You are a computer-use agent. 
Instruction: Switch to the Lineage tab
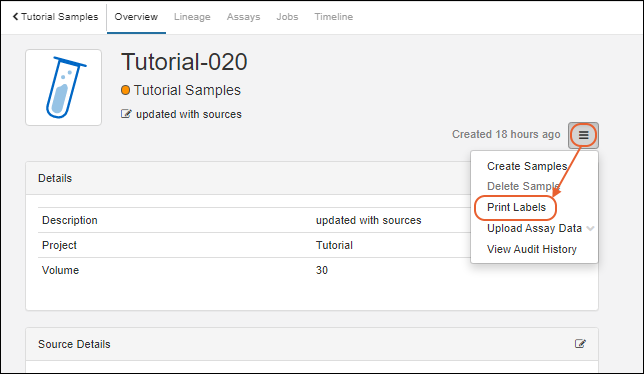tap(192, 17)
